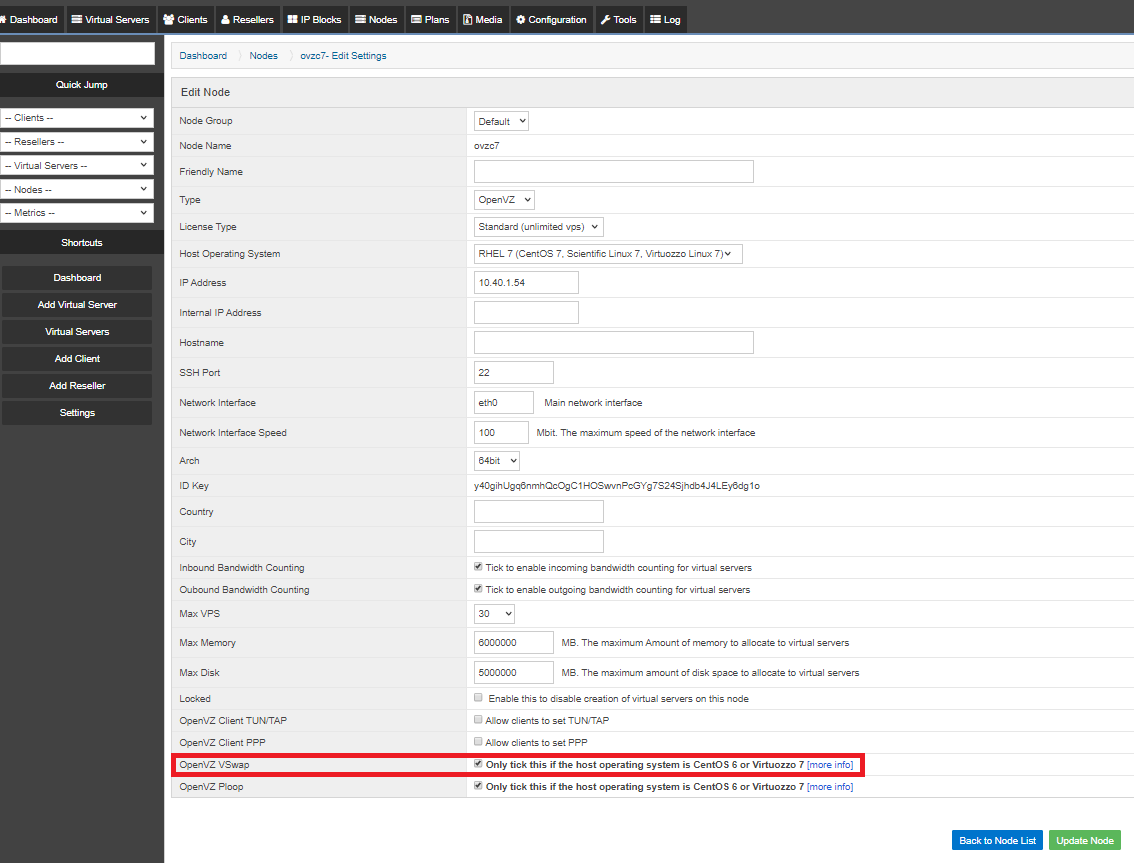The height and width of the screenshot is (863, 1134).
Task: Enable Allow clients to set PPP
Action: 478,741
